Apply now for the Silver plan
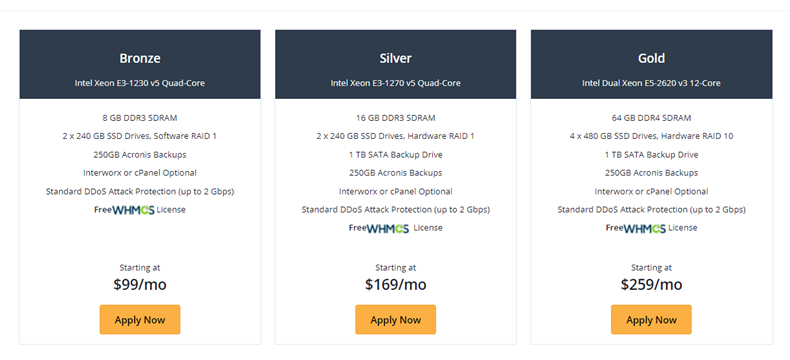Screen dimensions: 790x360 coord(396,320)
